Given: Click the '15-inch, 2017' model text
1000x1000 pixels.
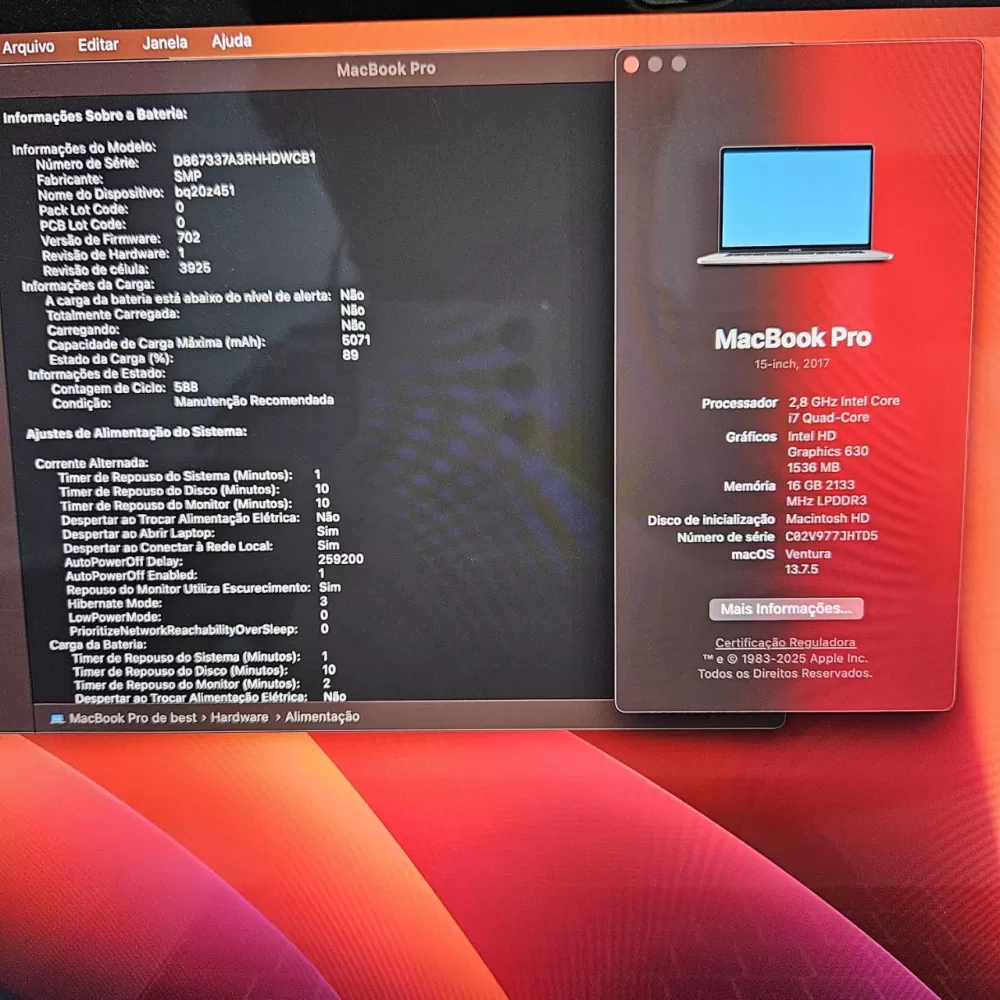Looking at the screenshot, I should 791,364.
